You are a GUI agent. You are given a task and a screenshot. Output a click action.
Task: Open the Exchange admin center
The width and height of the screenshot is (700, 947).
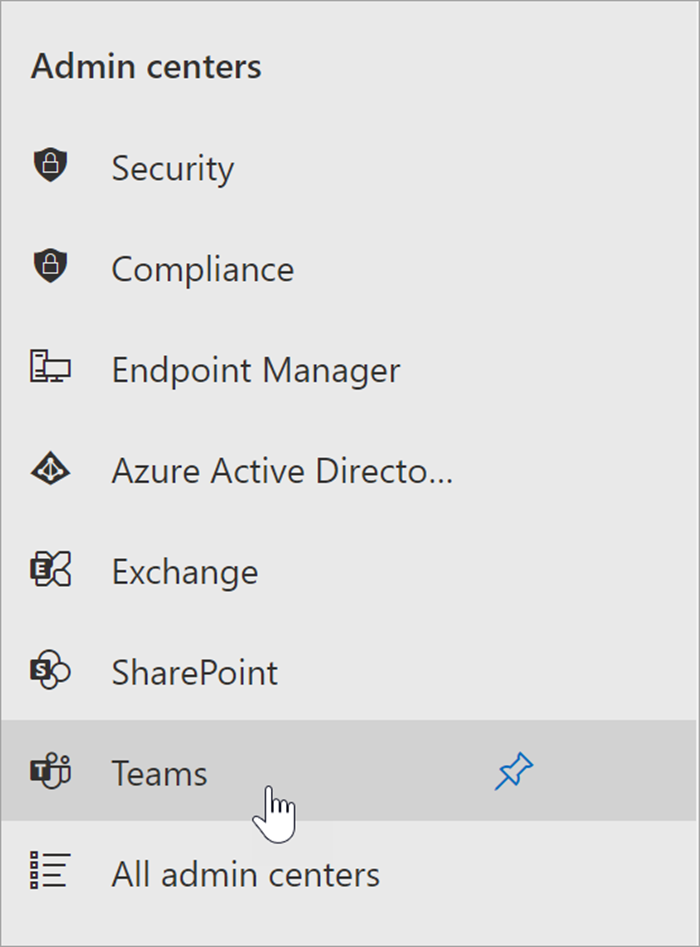185,571
